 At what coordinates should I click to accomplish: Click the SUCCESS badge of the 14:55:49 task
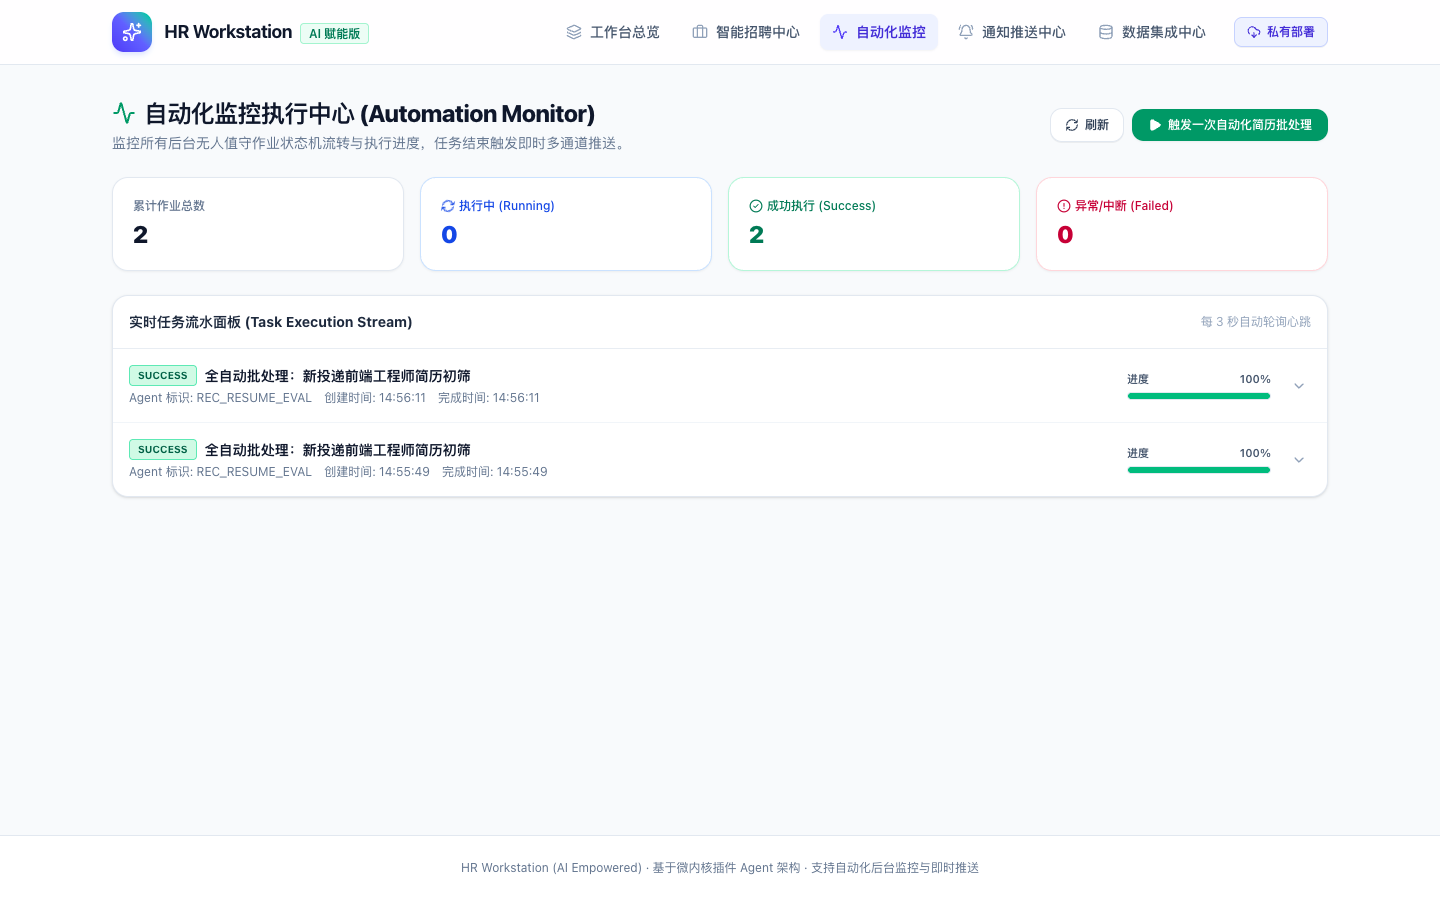pyautogui.click(x=163, y=450)
